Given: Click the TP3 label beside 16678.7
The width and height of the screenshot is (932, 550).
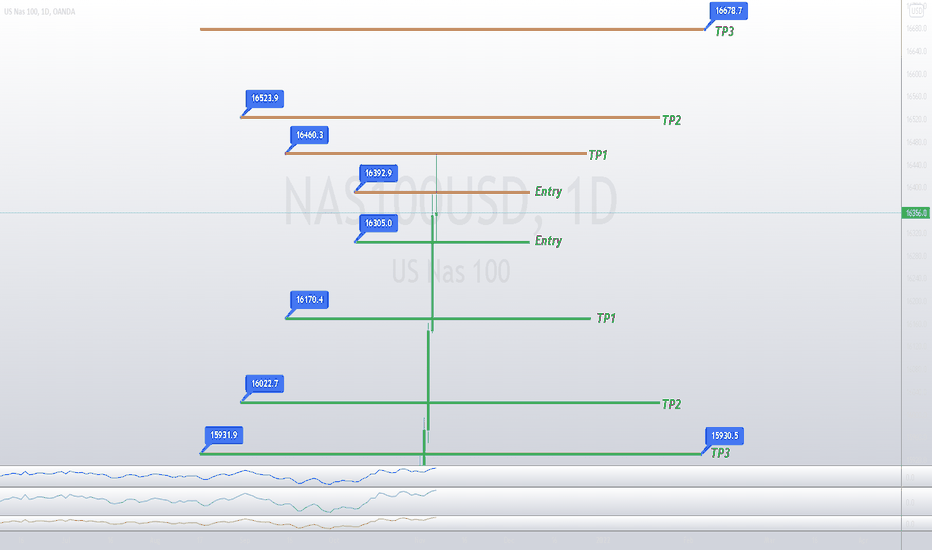Looking at the screenshot, I should coord(724,32).
